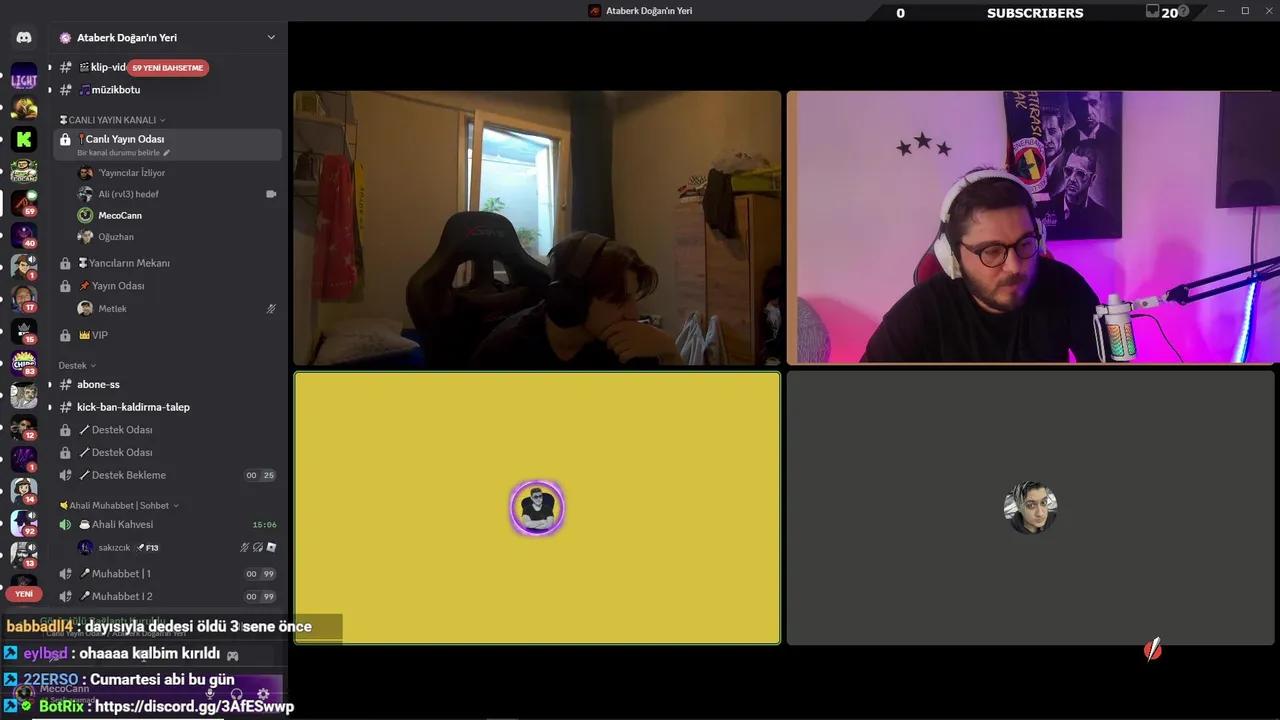Click the 59 YENİ BAHSETME mentions pill
Screen dimensions: 1280x720
pos(168,68)
